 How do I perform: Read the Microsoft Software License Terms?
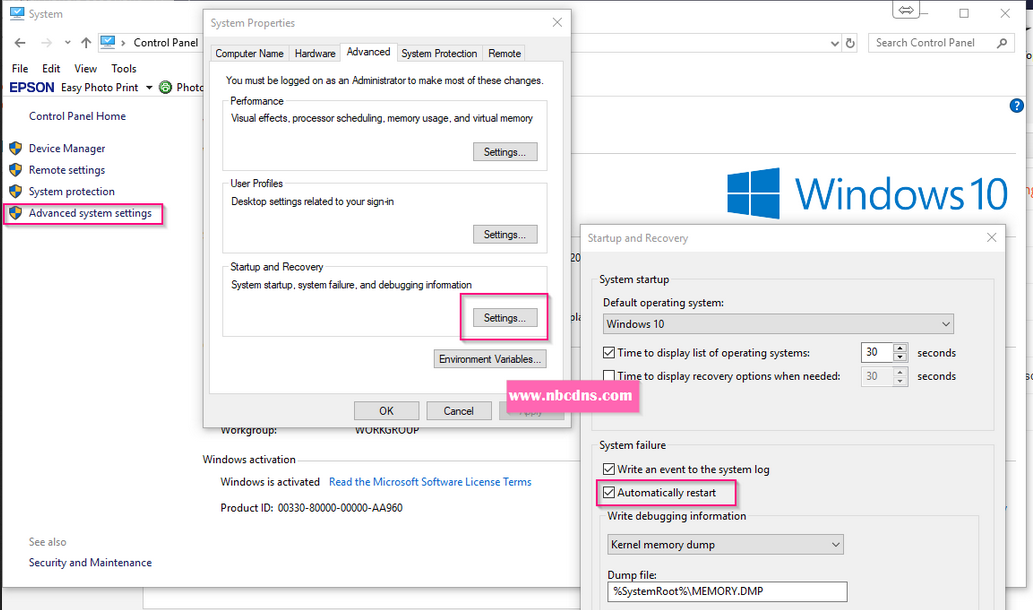(x=430, y=482)
